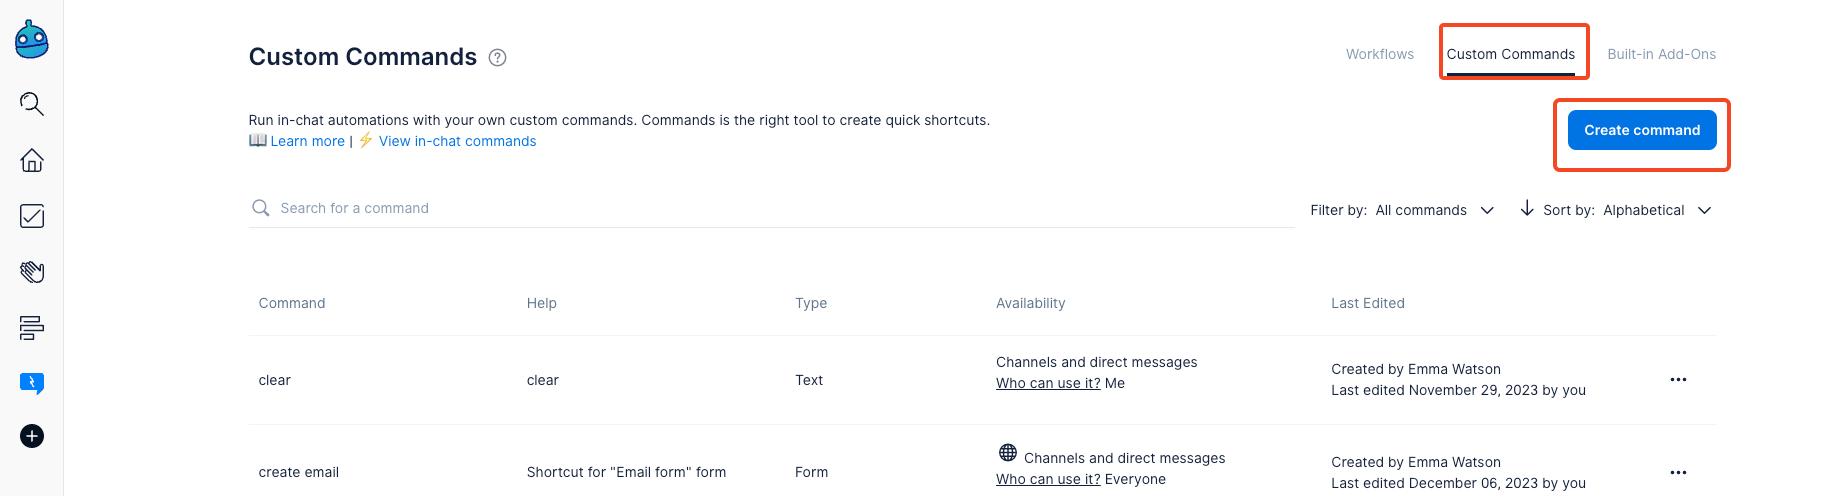Open the Filter by All commands dropdown

point(1402,210)
